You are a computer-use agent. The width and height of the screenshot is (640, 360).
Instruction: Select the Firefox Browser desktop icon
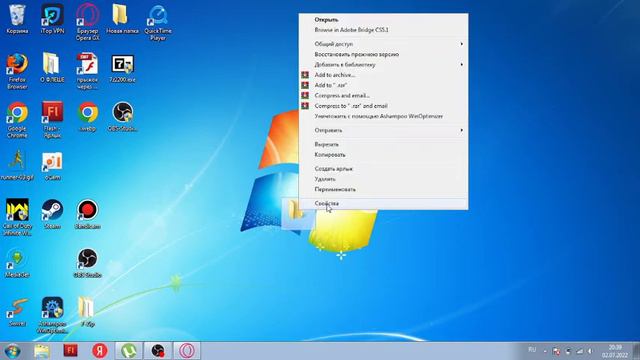(x=17, y=71)
